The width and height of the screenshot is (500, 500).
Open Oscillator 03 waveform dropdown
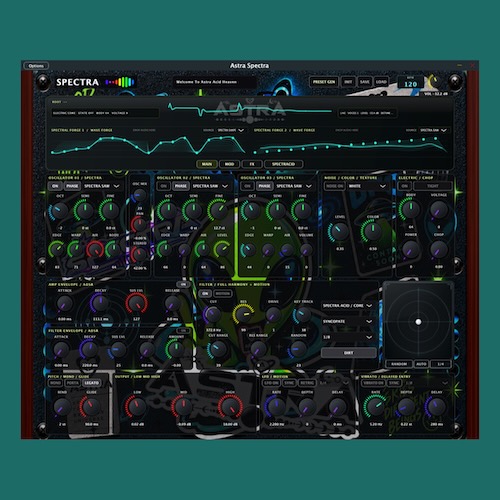click(294, 186)
